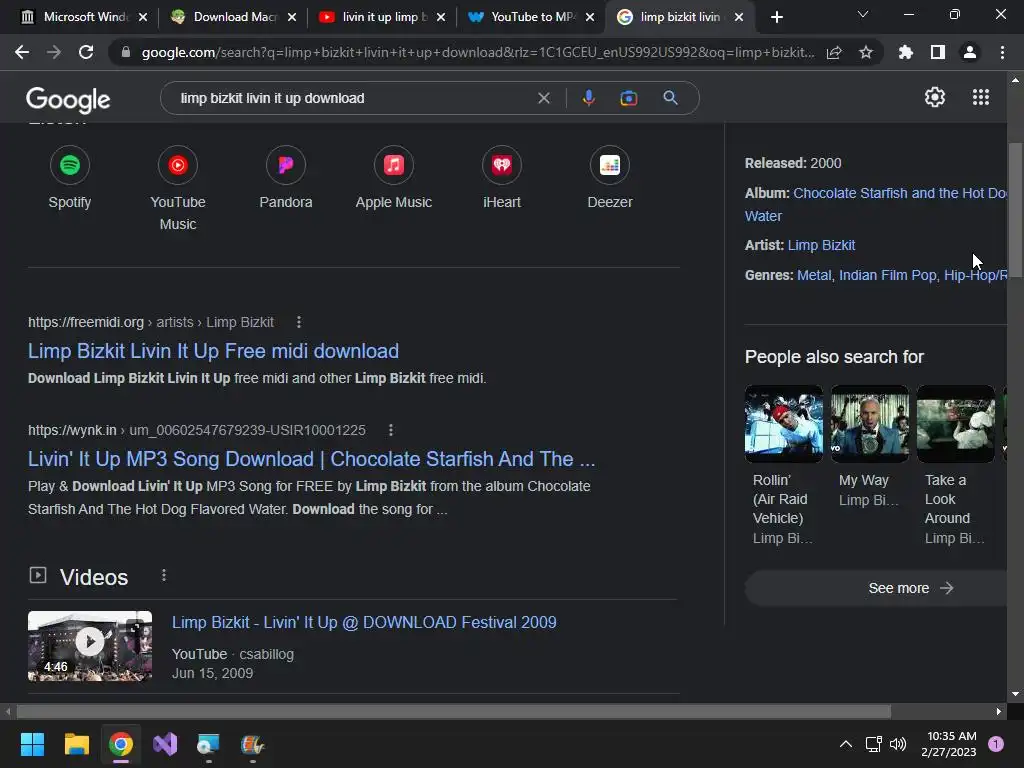1024x768 pixels.
Task: Open Apple Music listen option
Action: [x=394, y=178]
